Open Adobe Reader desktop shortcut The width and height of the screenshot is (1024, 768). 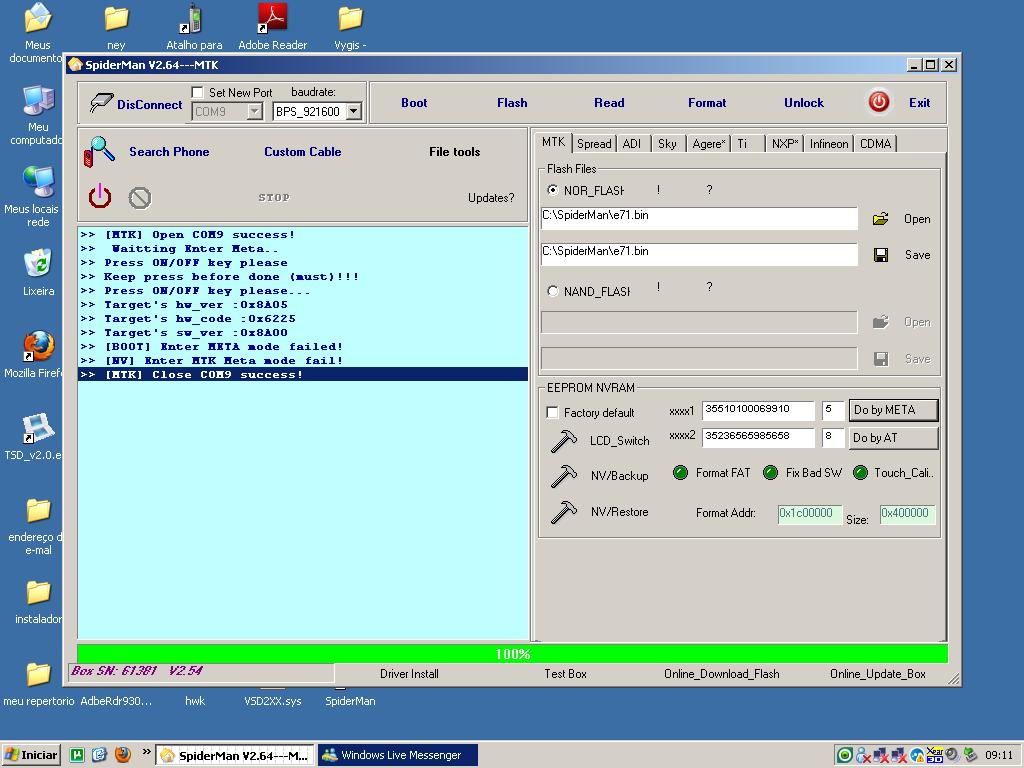272,27
